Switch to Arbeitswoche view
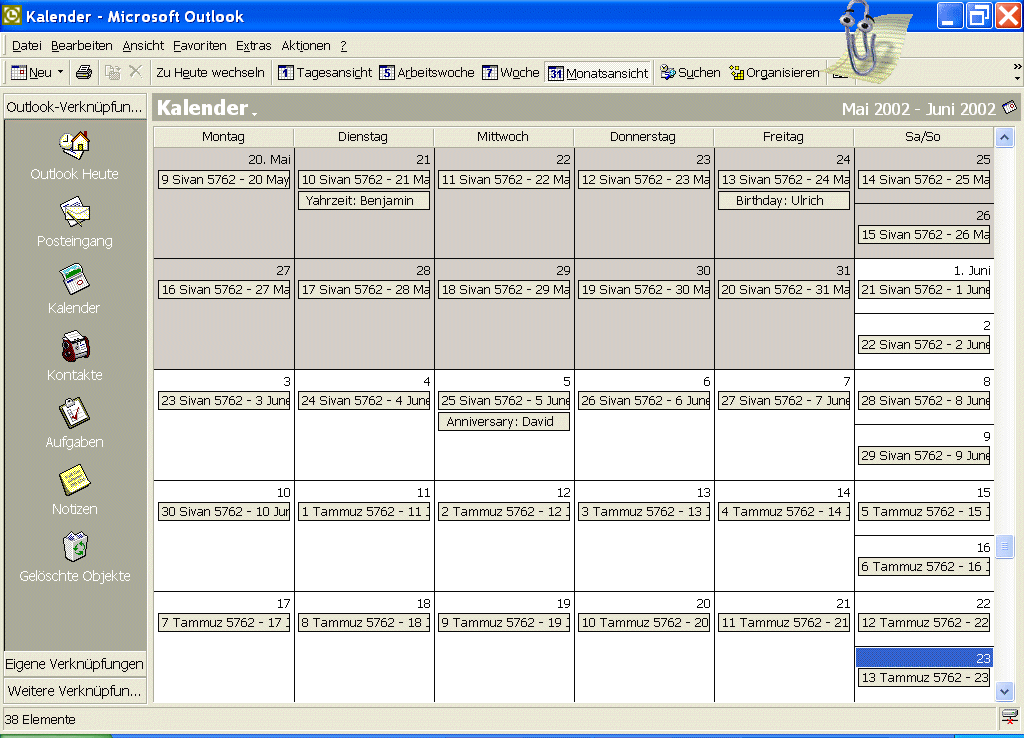1024x738 pixels. (426, 72)
